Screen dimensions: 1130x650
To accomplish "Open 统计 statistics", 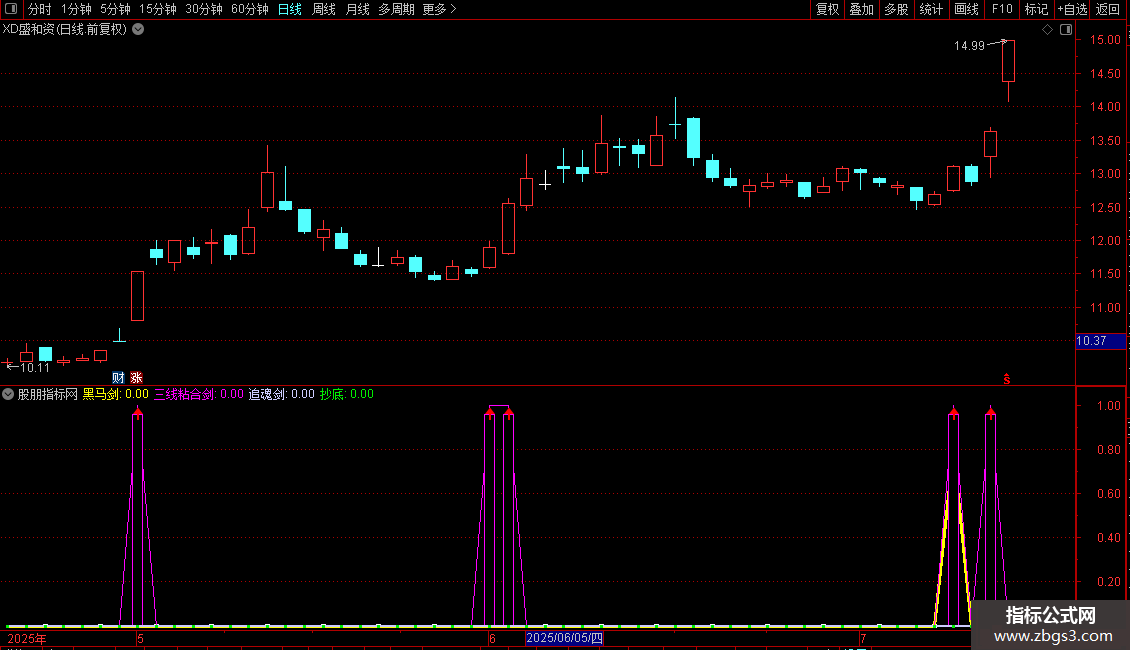I will [931, 9].
